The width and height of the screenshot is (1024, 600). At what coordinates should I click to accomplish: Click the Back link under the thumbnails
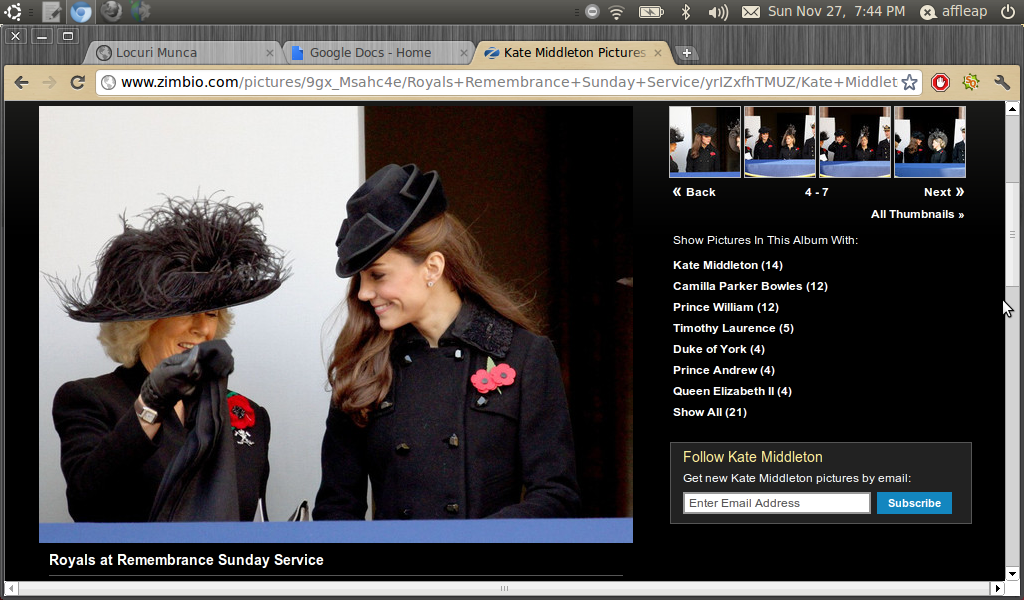click(x=694, y=192)
